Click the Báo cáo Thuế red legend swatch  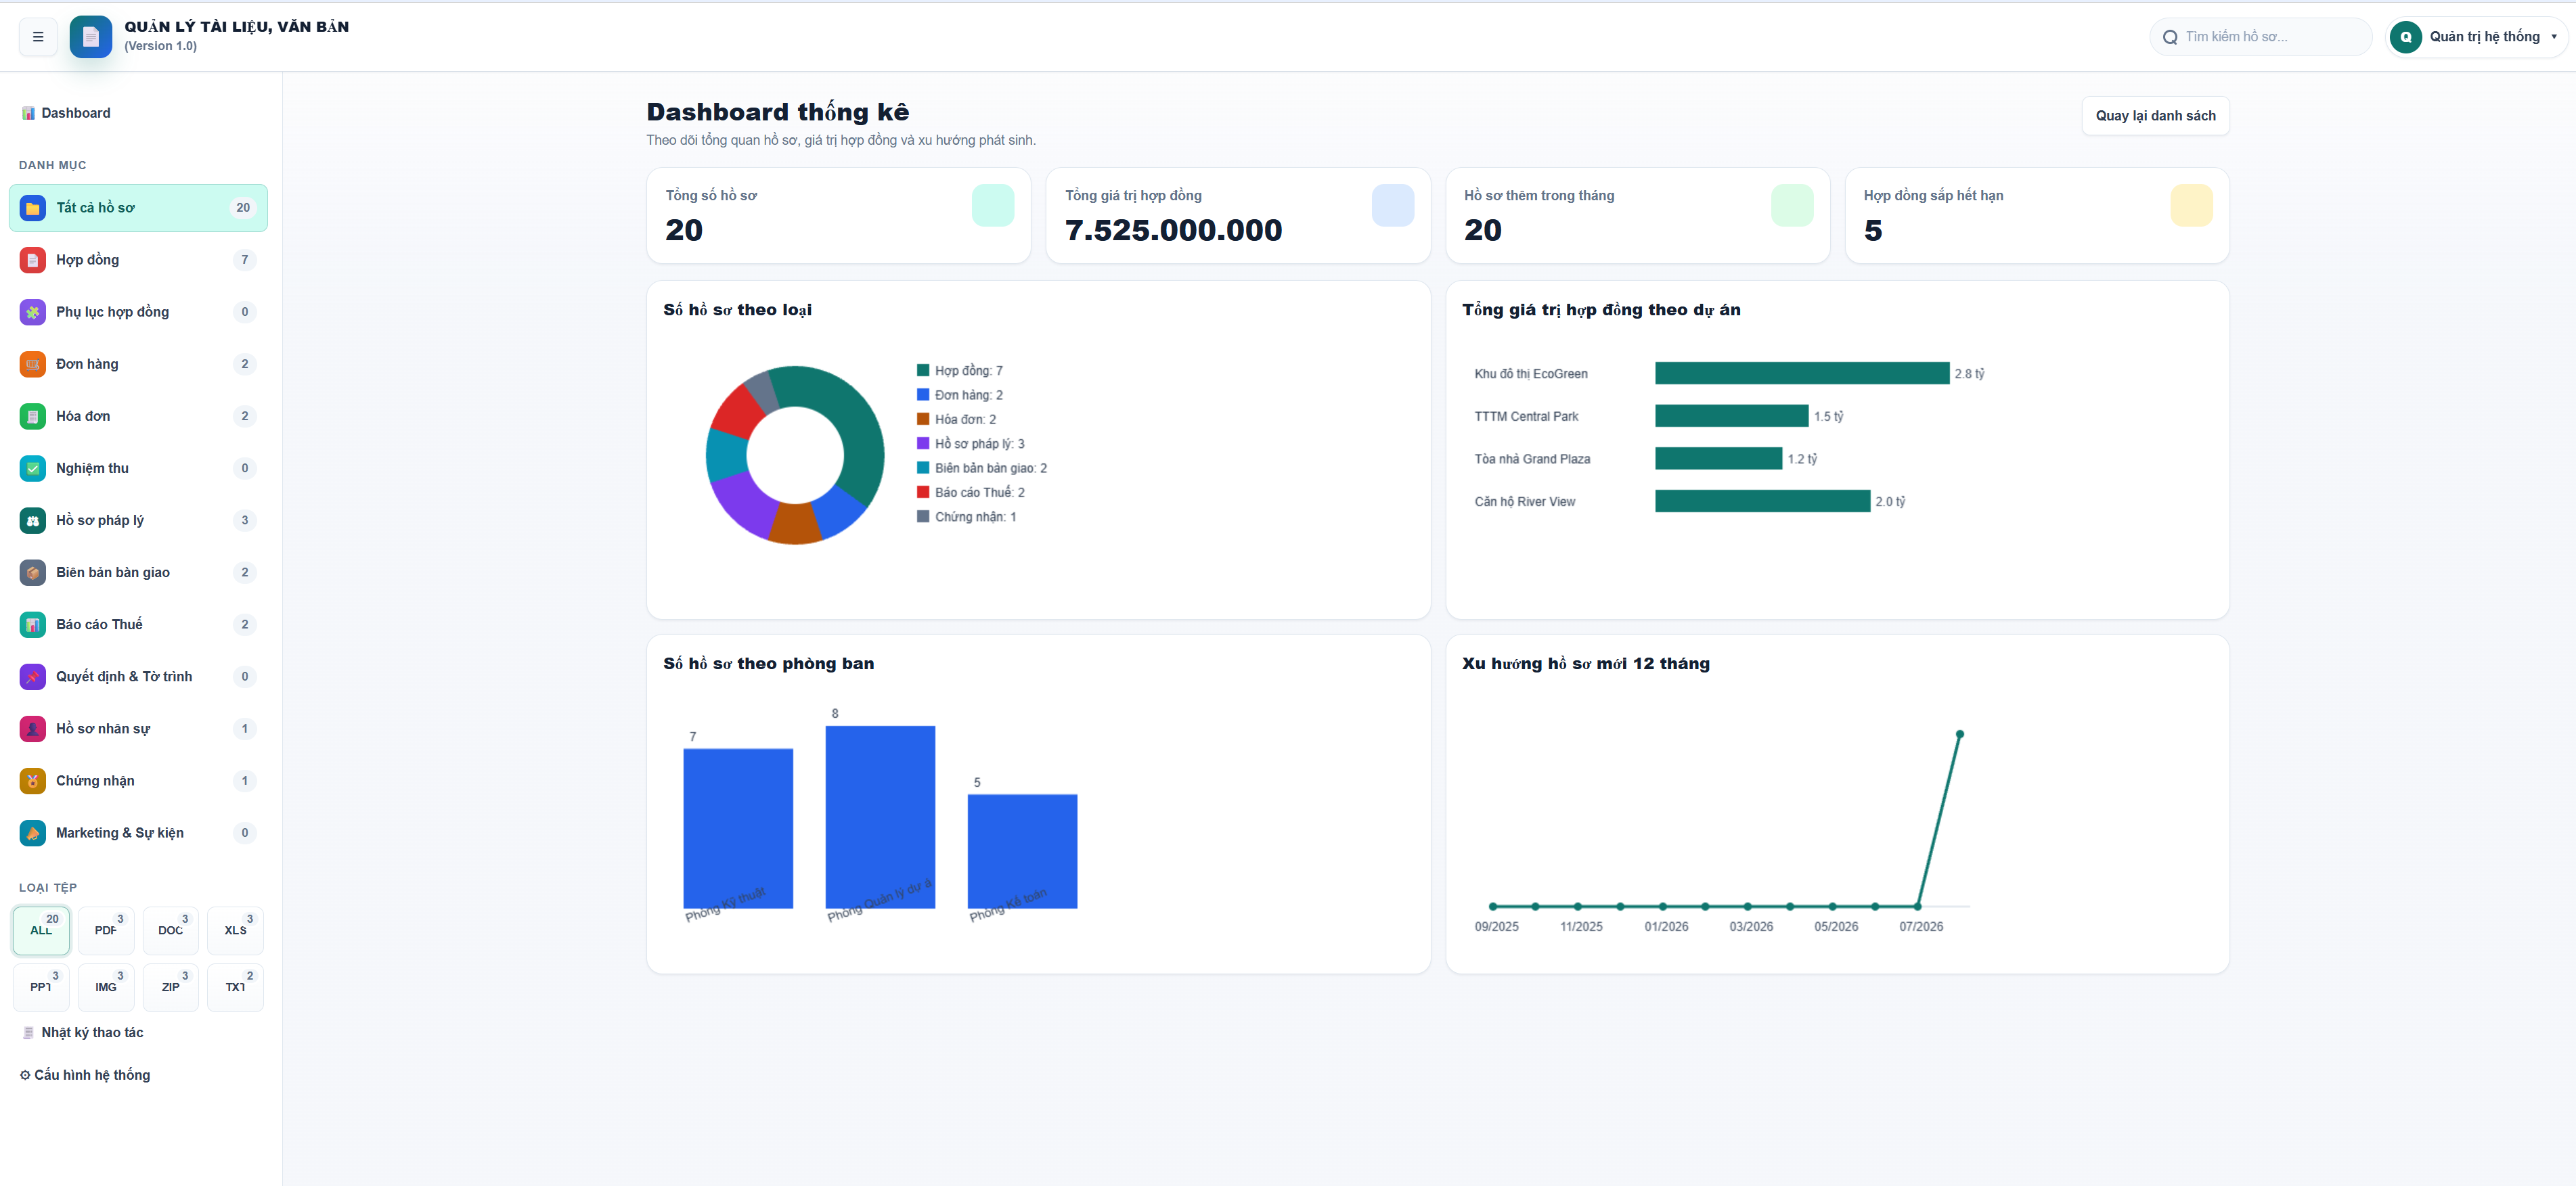[923, 492]
